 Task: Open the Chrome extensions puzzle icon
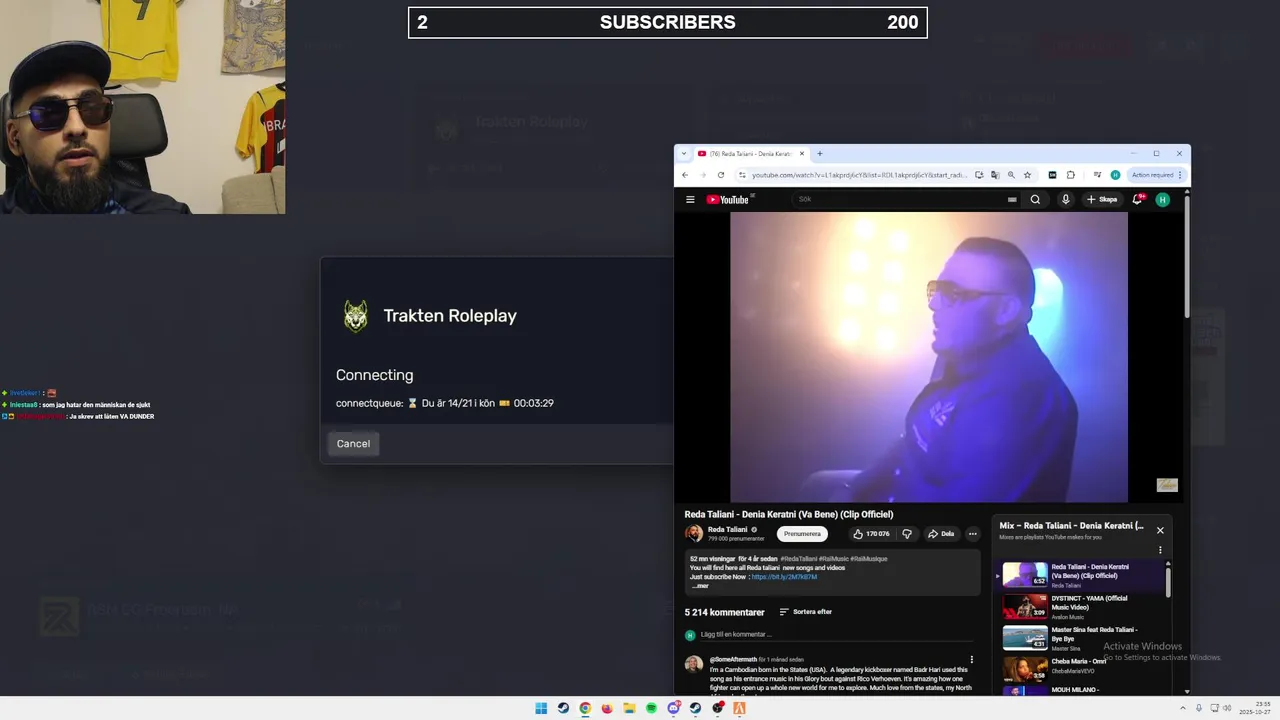tap(1070, 175)
